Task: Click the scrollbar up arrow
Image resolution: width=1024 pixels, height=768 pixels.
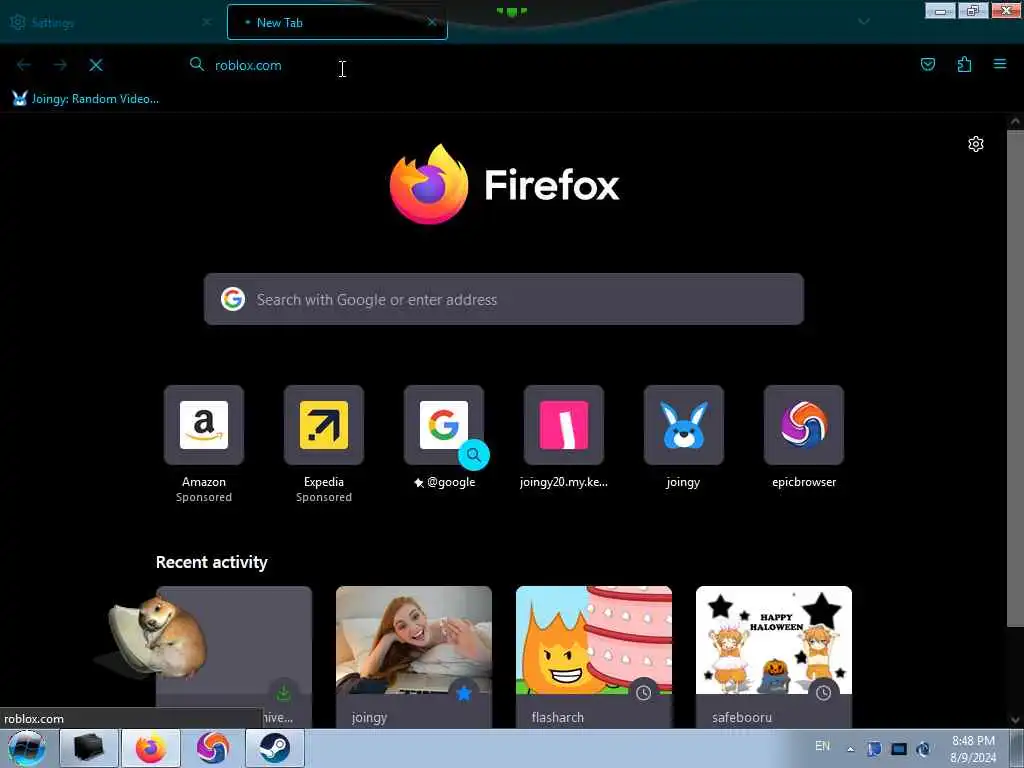Action: click(x=1016, y=121)
